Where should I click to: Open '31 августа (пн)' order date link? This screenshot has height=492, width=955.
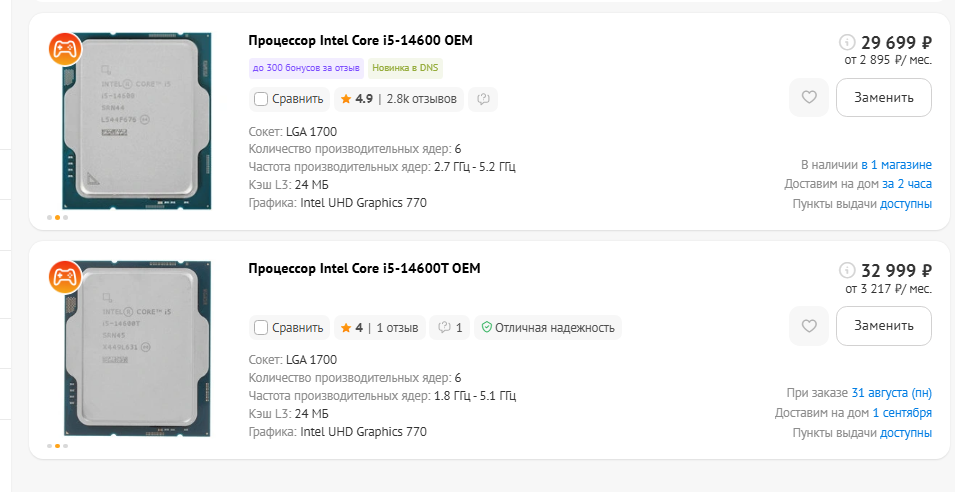coord(892,393)
